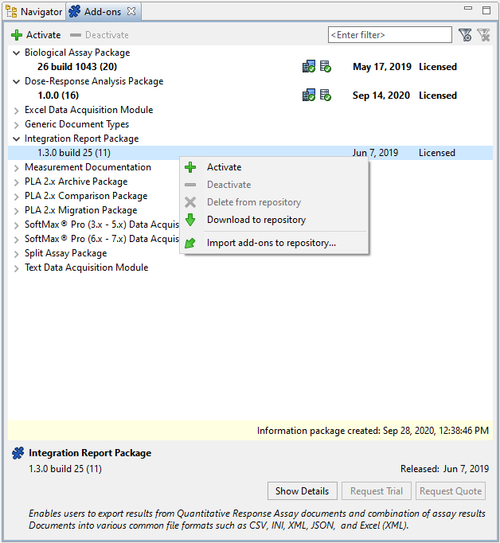Click the system status icon on Dose-Response row
This screenshot has height=543, width=500.
(x=309, y=95)
